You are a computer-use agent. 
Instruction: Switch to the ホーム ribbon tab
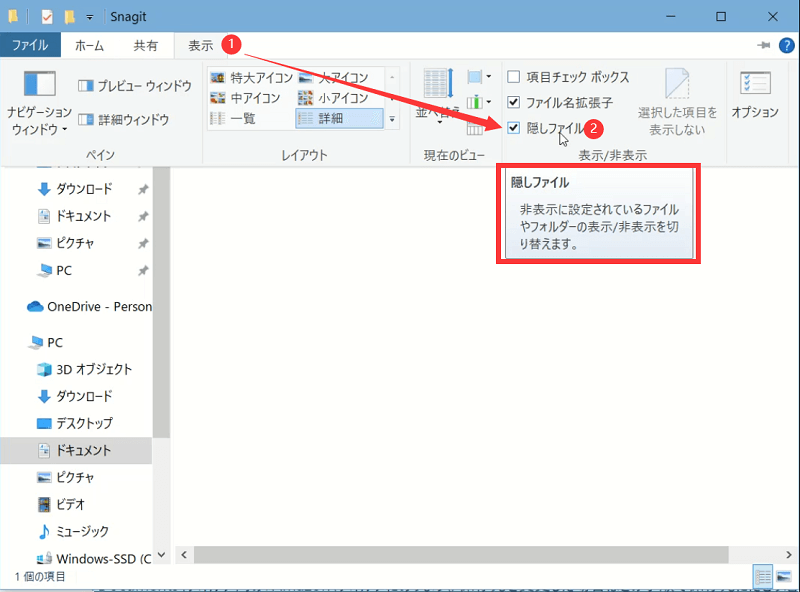click(x=89, y=45)
